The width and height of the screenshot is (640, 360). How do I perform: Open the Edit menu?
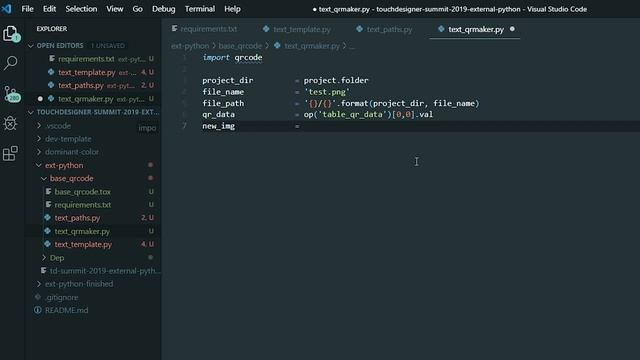pos(49,9)
